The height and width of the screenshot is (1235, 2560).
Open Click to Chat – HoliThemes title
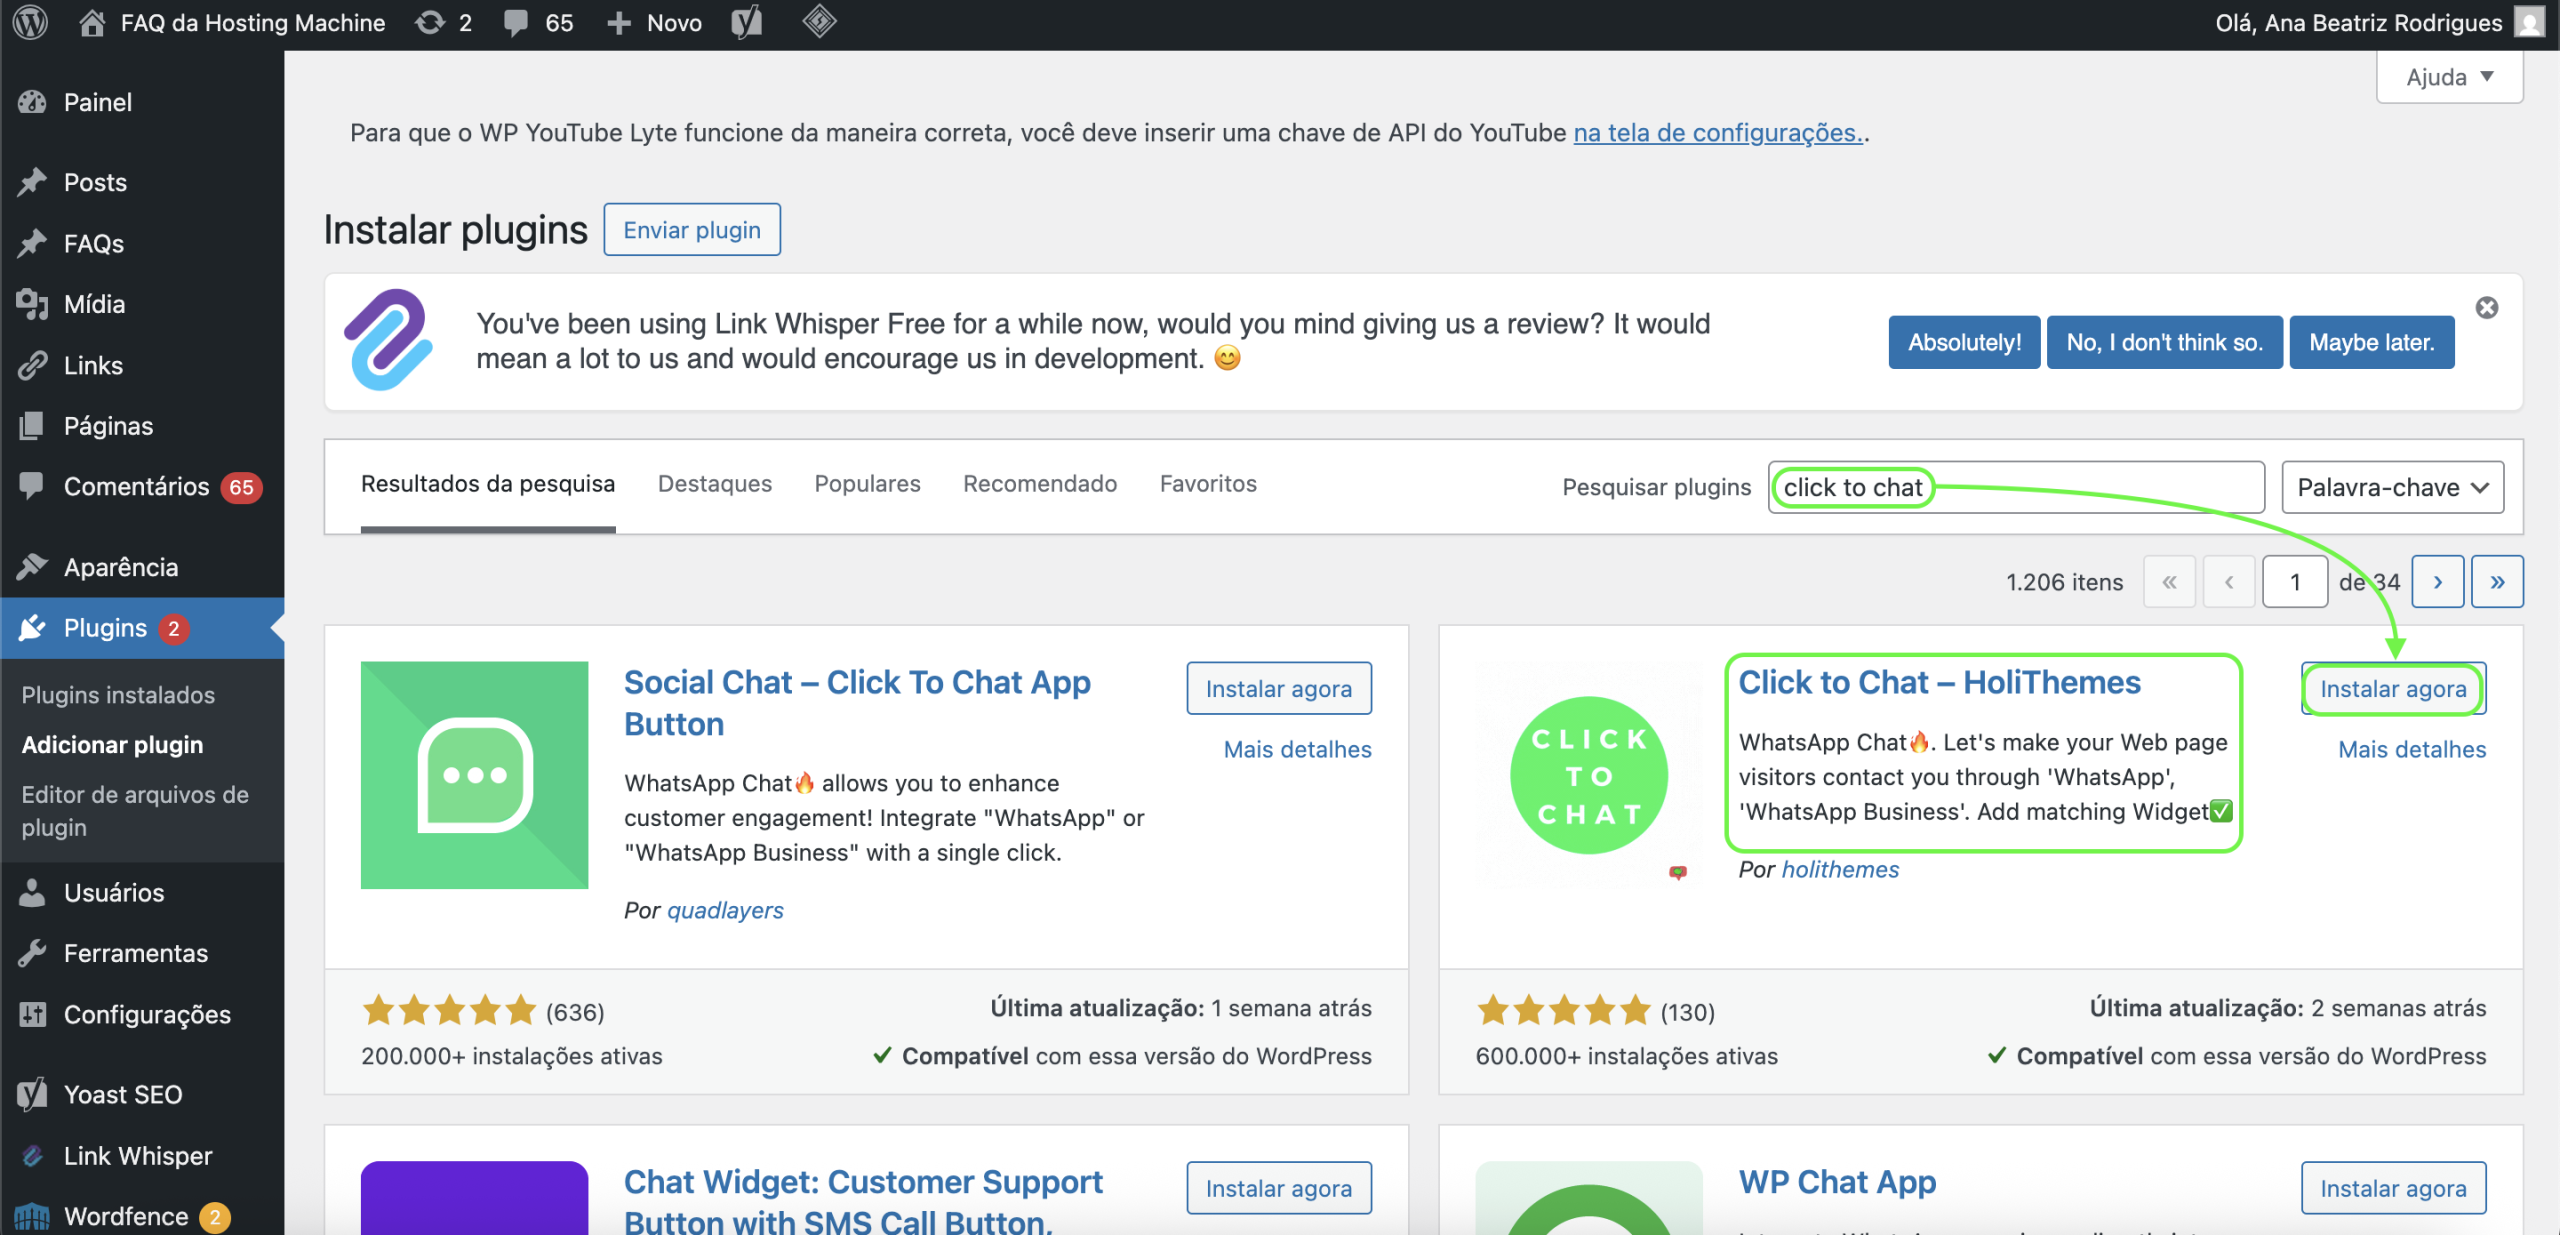tap(1939, 682)
